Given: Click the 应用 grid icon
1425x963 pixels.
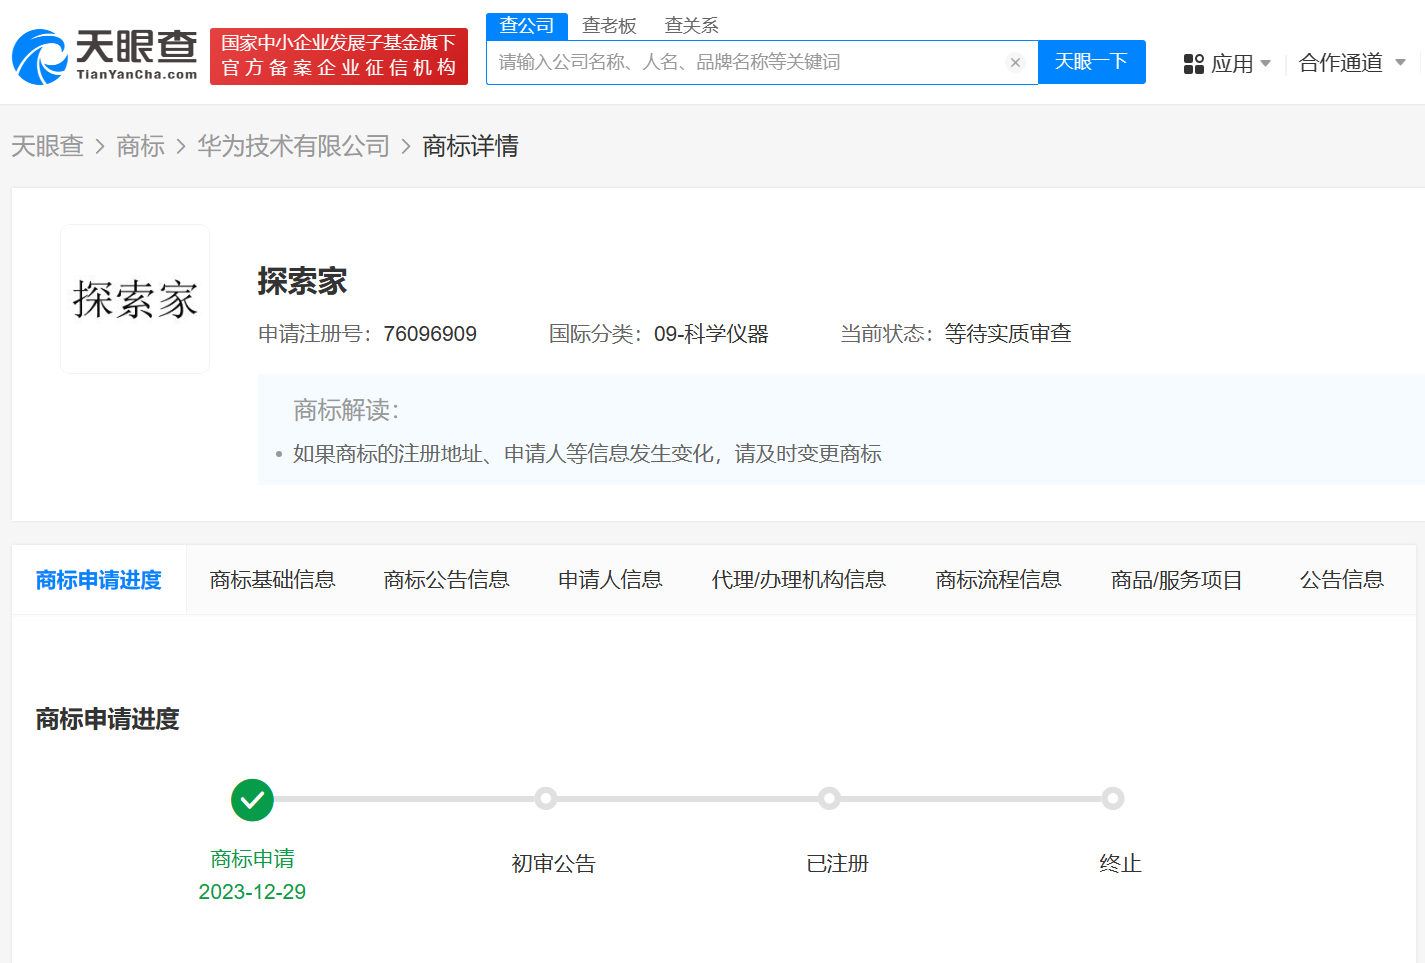Looking at the screenshot, I should click(x=1193, y=64).
